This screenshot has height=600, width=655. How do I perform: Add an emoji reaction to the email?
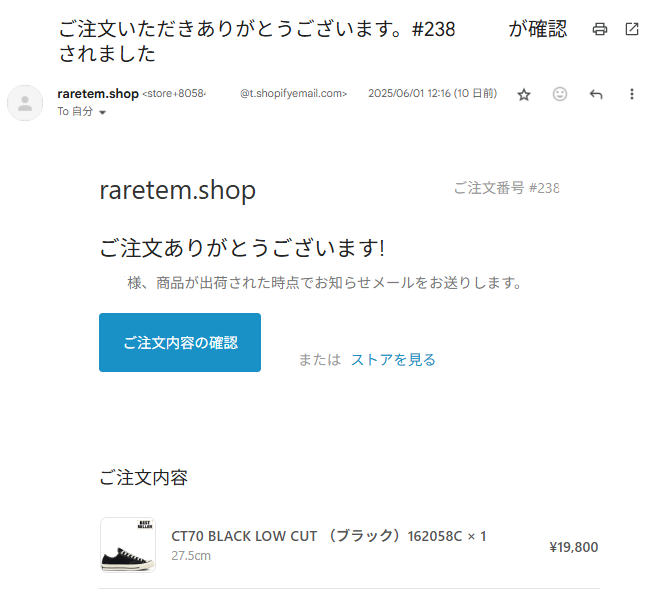coord(560,94)
